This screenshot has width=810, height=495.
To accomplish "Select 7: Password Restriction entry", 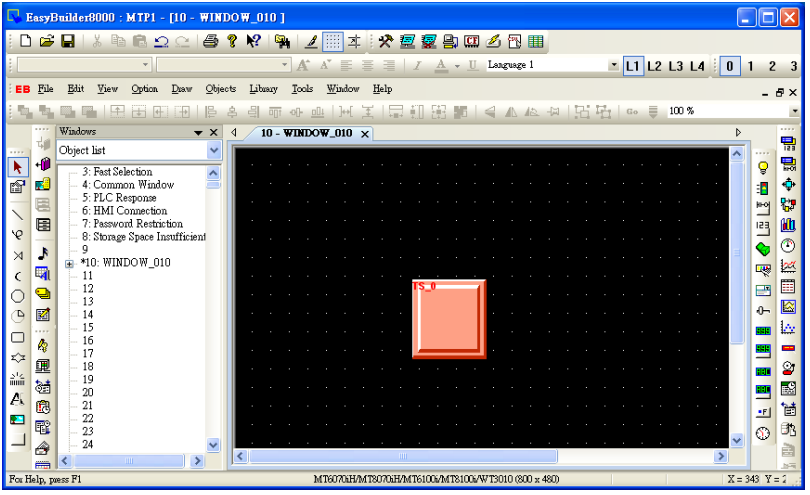I will tap(132, 224).
